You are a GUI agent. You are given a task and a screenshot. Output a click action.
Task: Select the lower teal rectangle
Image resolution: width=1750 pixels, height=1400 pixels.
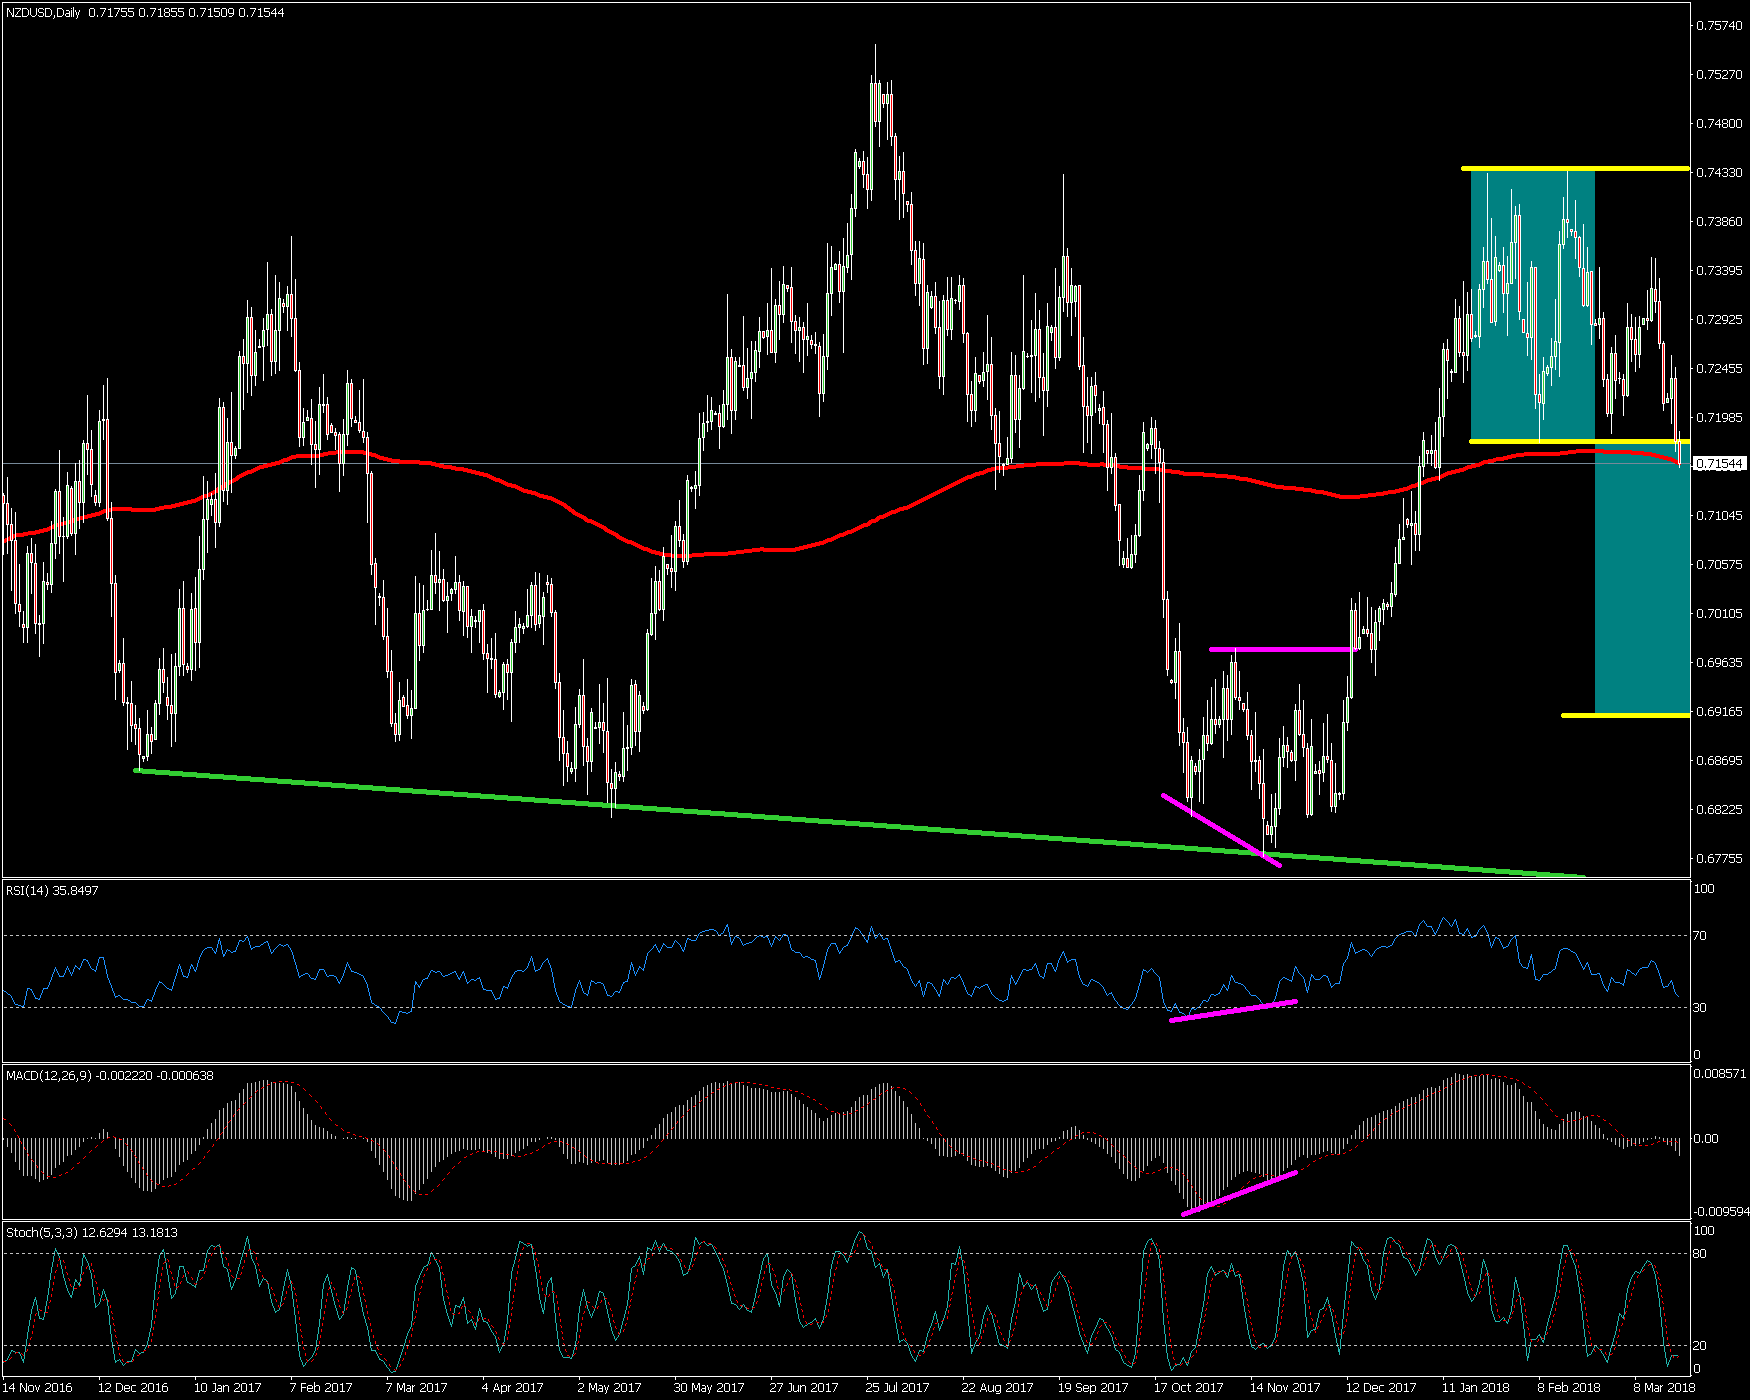point(1642,580)
